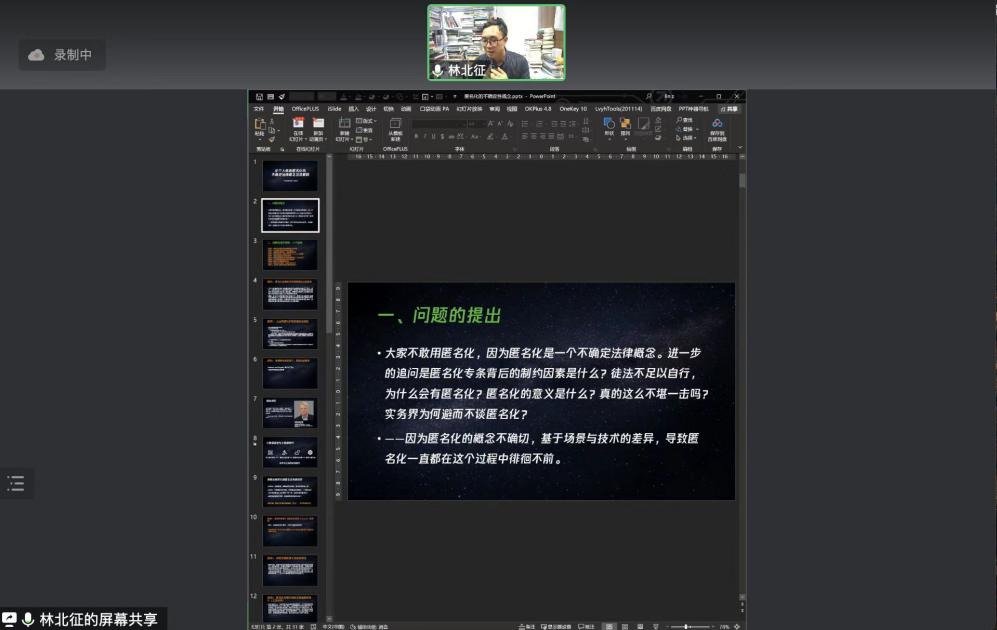Screen dimensions: 997x630
Task: Open the slide Layout dropdown
Action: tap(366, 121)
